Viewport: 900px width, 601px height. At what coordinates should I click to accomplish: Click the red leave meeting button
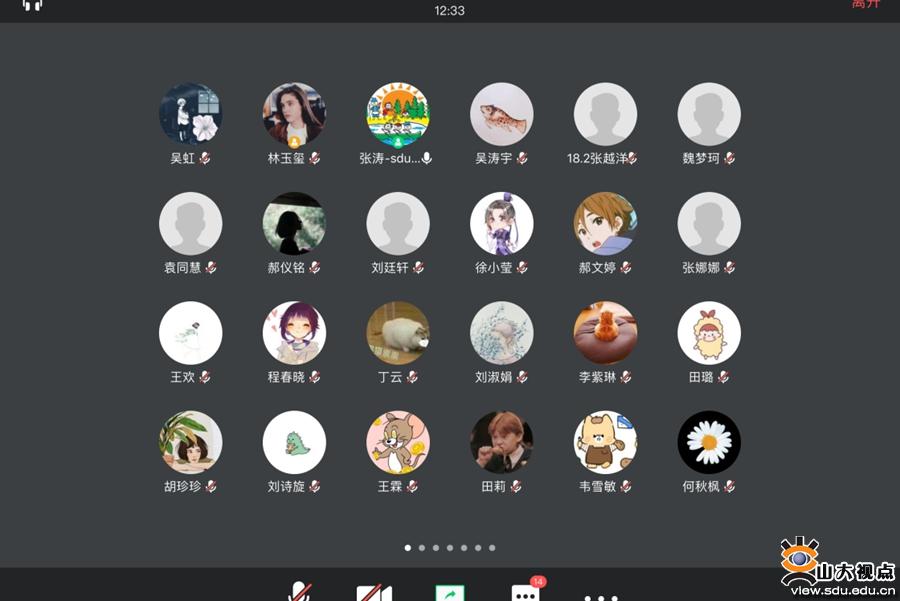click(x=866, y=4)
